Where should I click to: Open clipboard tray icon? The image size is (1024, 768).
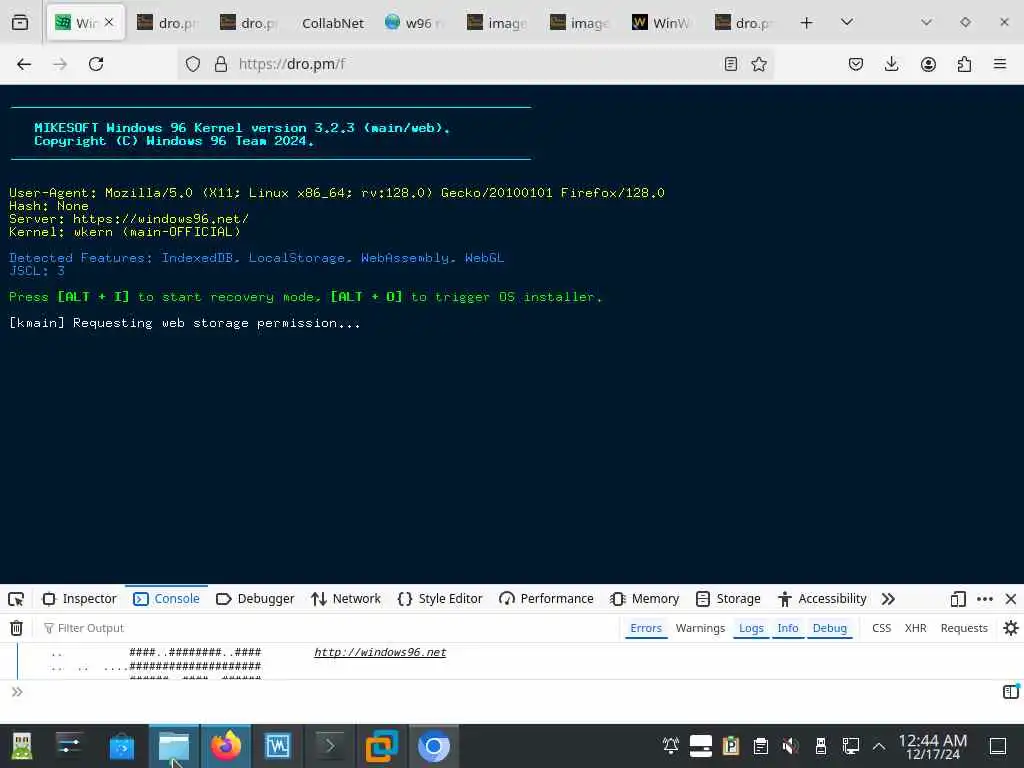pyautogui.click(x=760, y=746)
